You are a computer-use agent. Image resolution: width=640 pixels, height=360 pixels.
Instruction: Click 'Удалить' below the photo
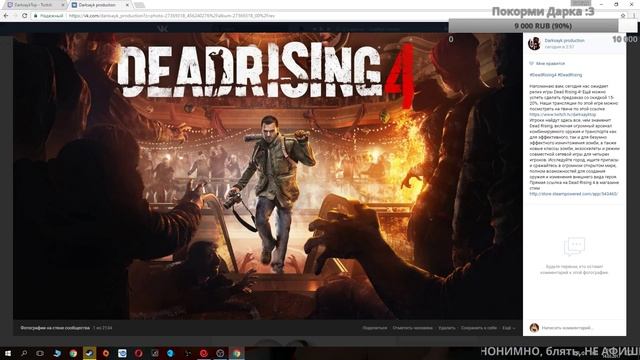(x=447, y=328)
